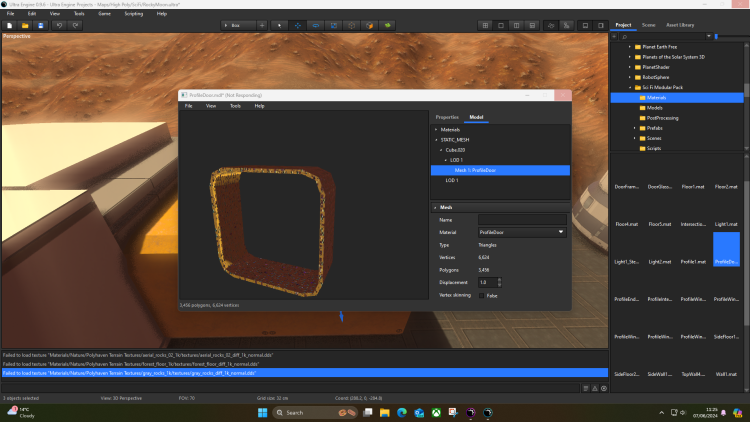Open the Scripting menu
Image resolution: width=750 pixels, height=422 pixels.
(x=133, y=14)
